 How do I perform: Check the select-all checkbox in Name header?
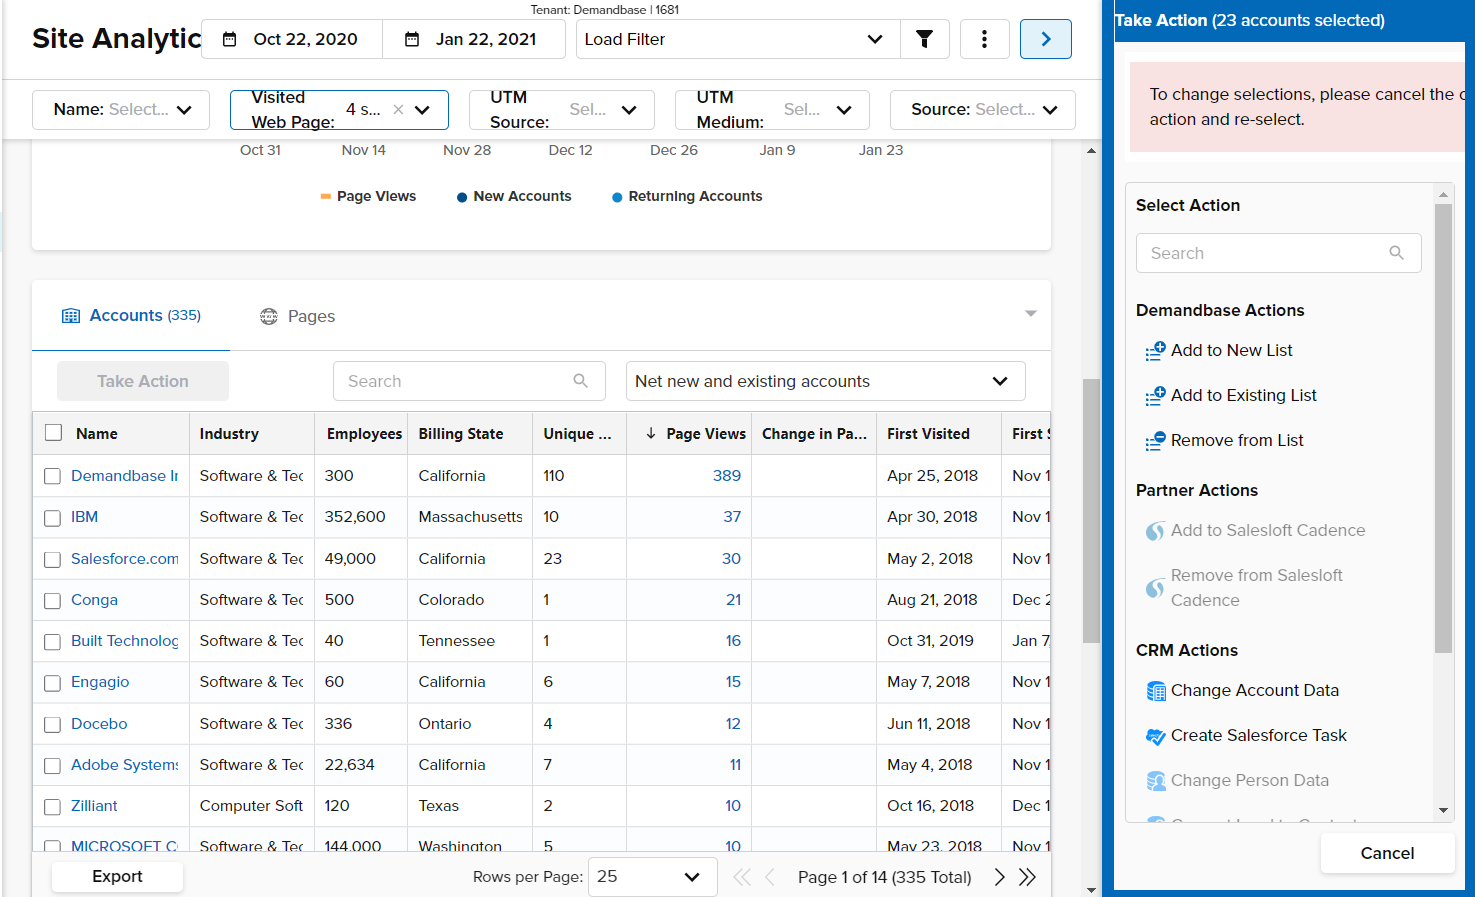[54, 433]
